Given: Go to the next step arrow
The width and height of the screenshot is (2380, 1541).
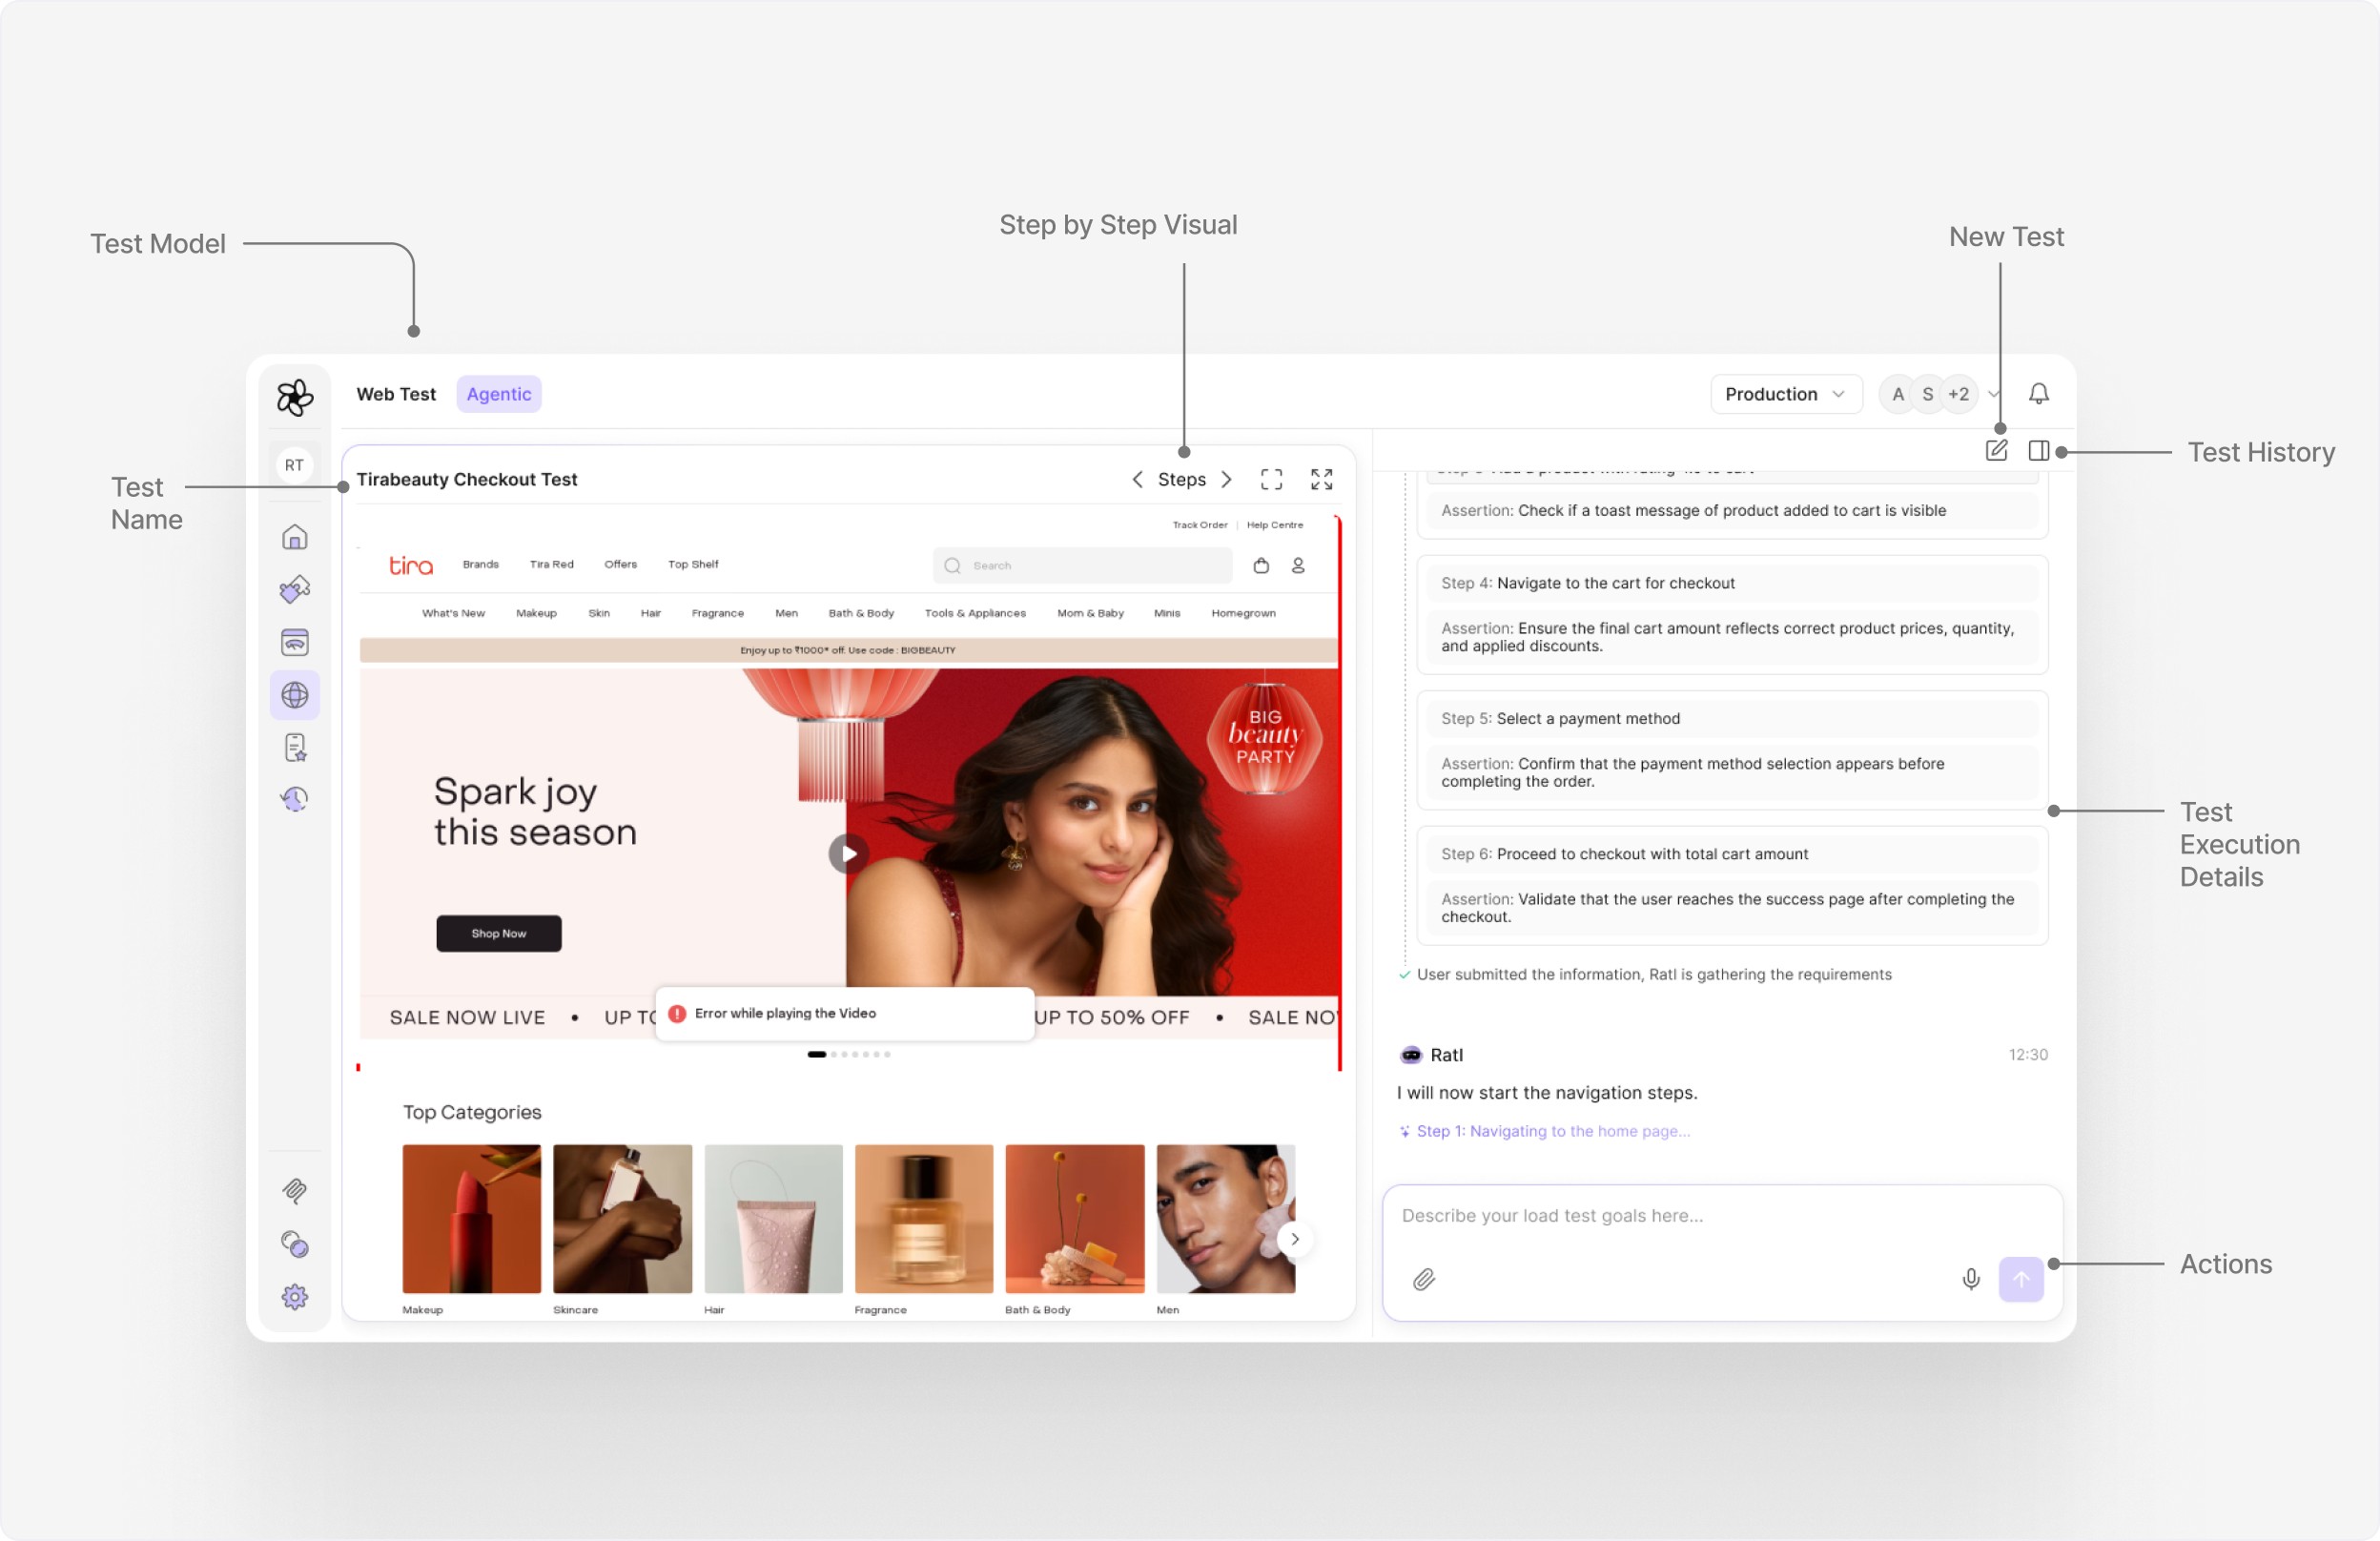Looking at the screenshot, I should coord(1227,479).
